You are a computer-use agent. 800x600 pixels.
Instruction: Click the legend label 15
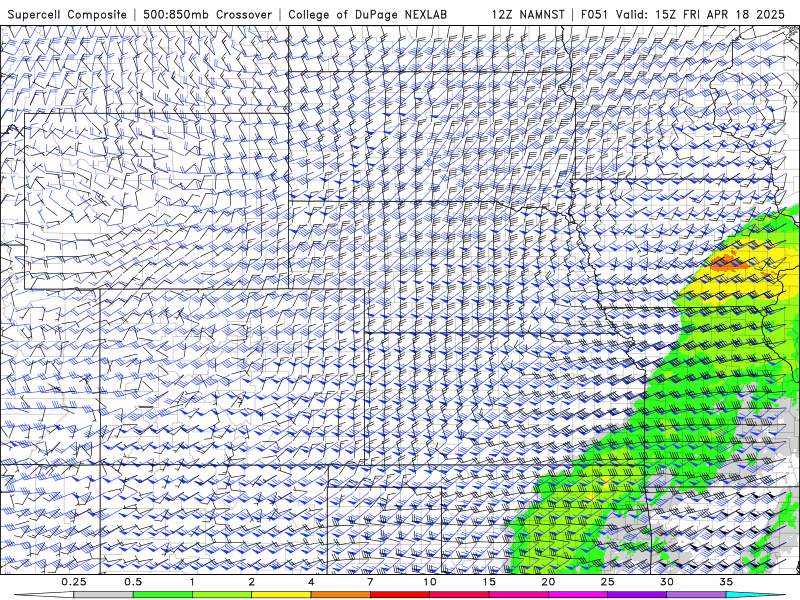pyautogui.click(x=489, y=582)
